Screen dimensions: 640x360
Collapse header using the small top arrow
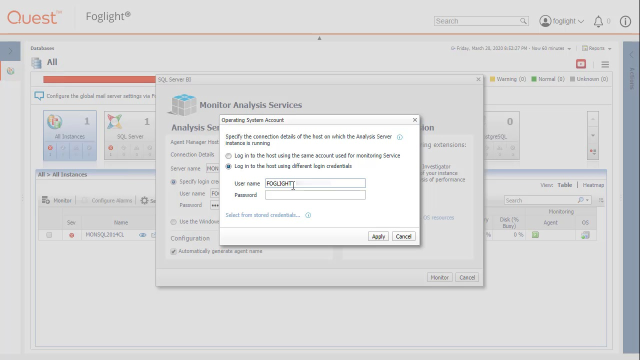click(319, 38)
